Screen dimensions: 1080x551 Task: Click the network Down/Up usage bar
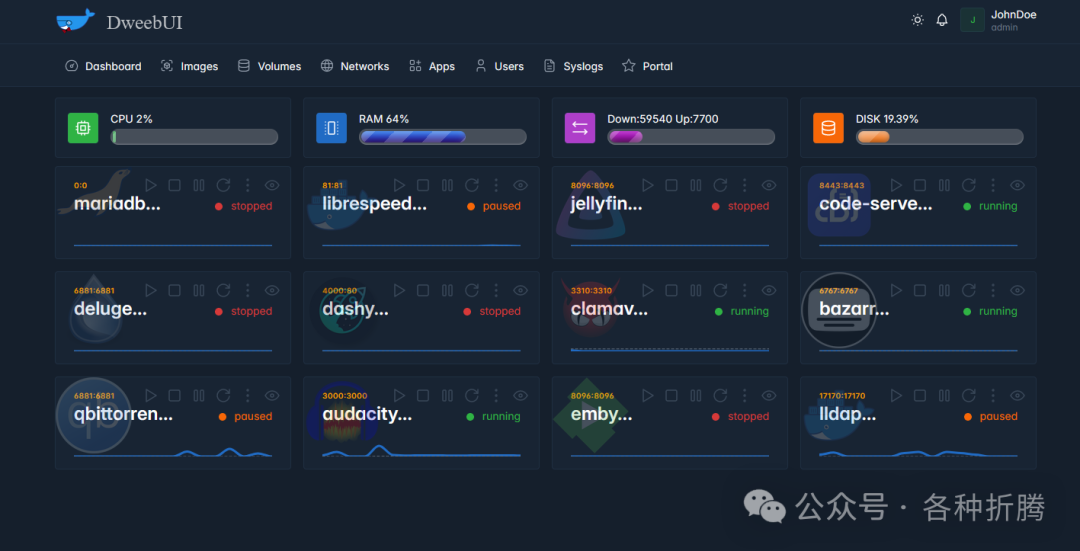[x=691, y=136]
